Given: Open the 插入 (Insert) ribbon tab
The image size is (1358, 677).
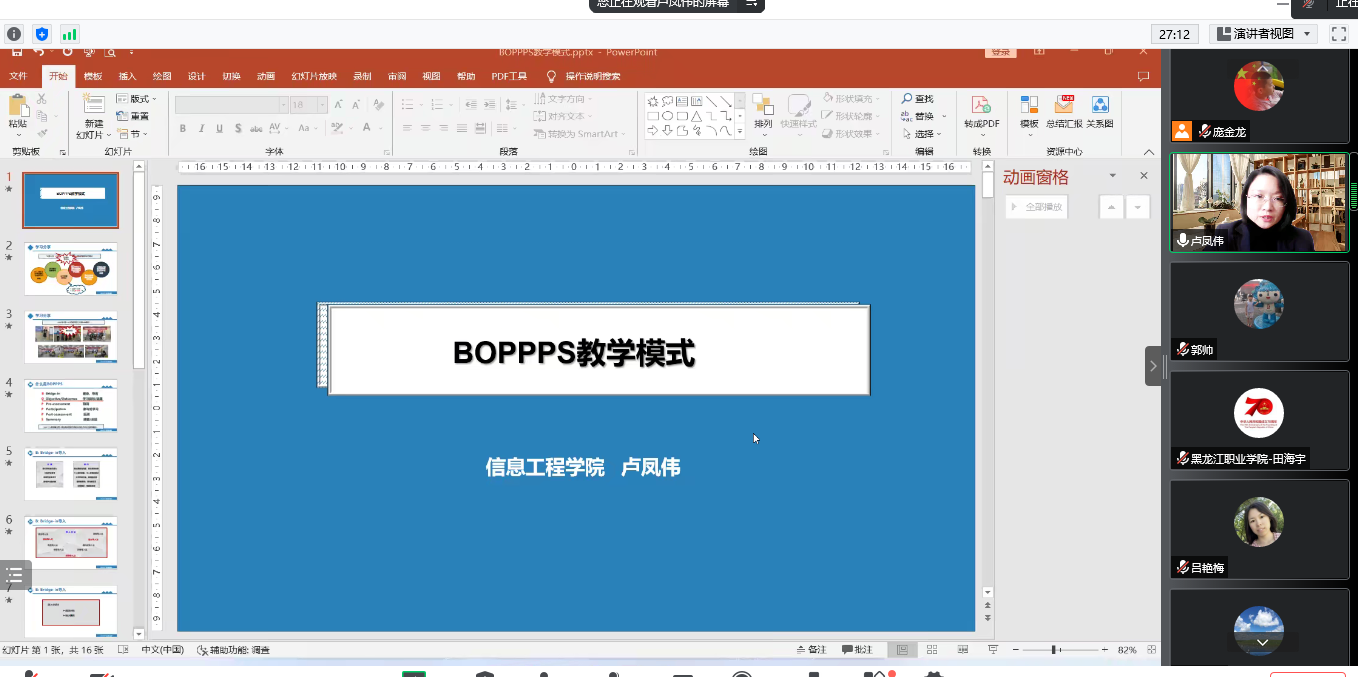Looking at the screenshot, I should click(x=127, y=76).
